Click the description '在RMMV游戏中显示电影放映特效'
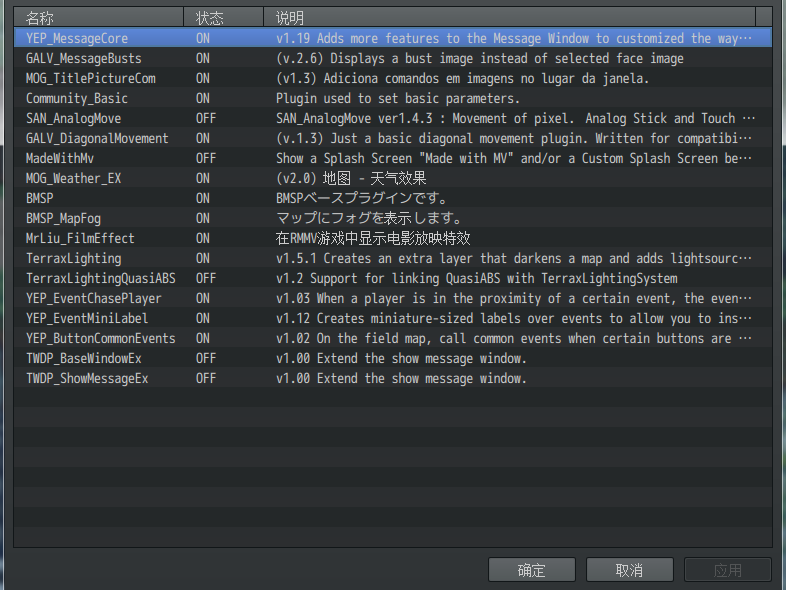 tap(373, 239)
